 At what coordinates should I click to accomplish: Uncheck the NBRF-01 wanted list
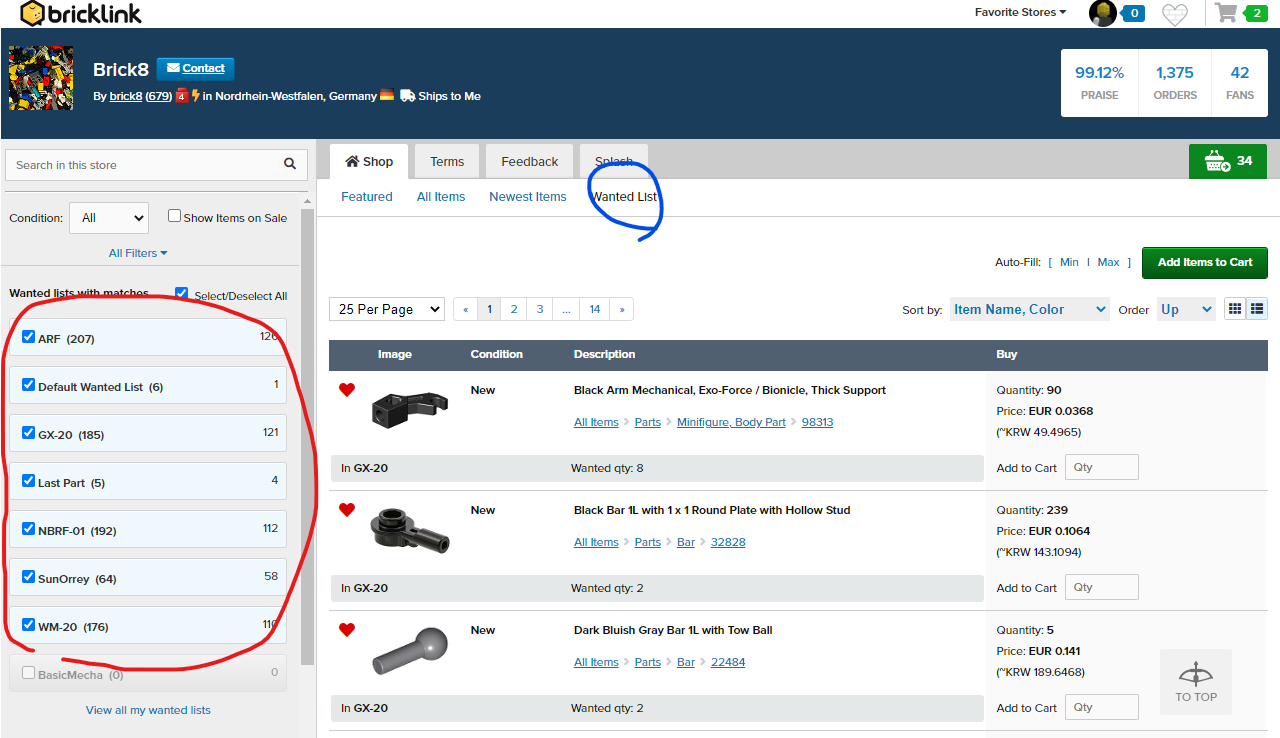(x=29, y=529)
